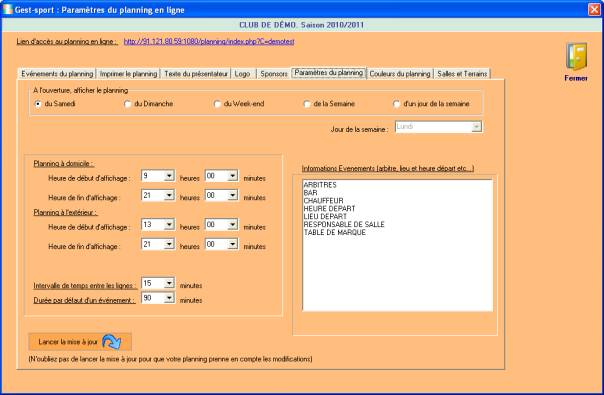
Task: Click 'CLUB DE DÉMO. Saison 2010/2011' banner text
Action: tap(302, 25)
